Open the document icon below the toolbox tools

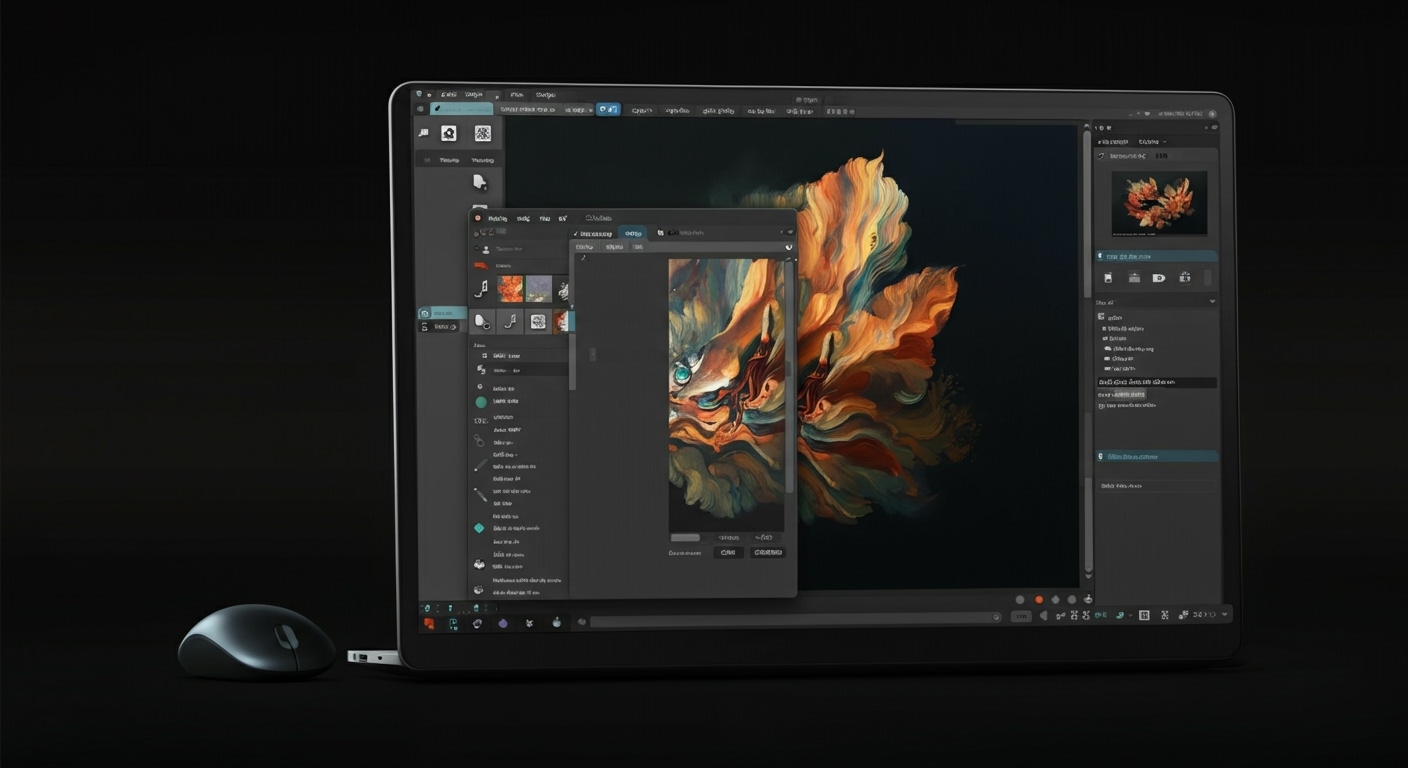pyautogui.click(x=482, y=181)
